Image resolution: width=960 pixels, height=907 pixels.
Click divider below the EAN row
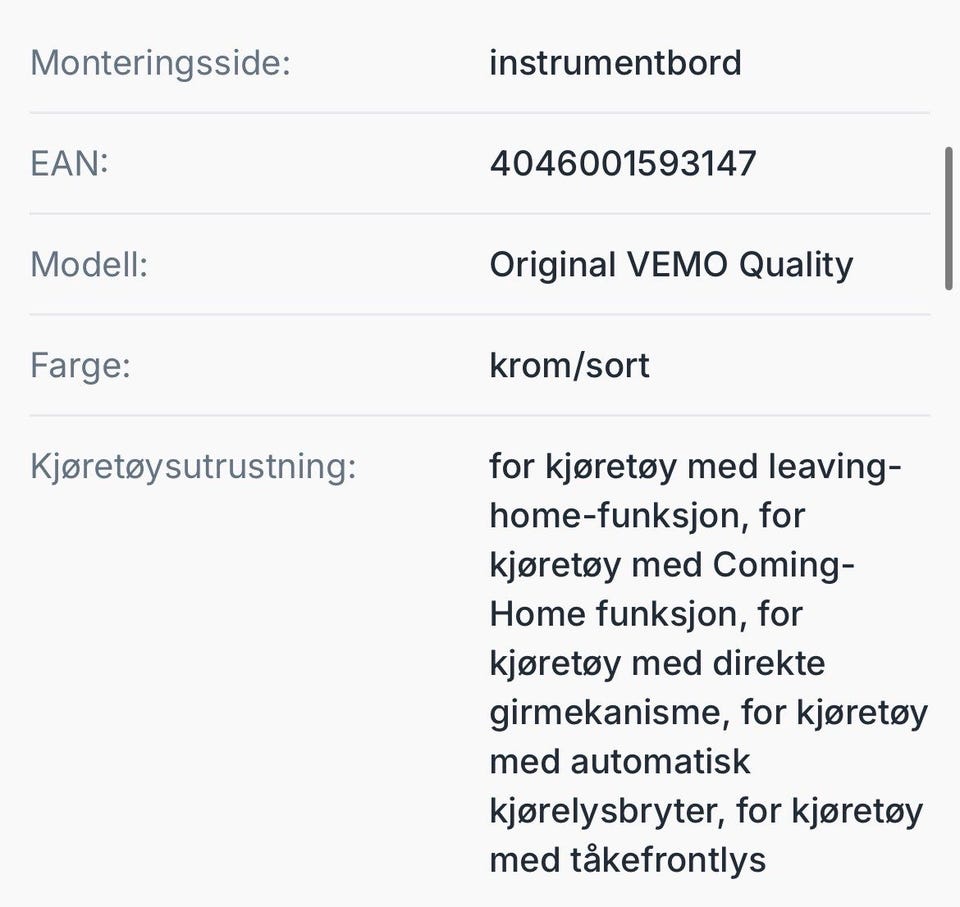tap(480, 214)
